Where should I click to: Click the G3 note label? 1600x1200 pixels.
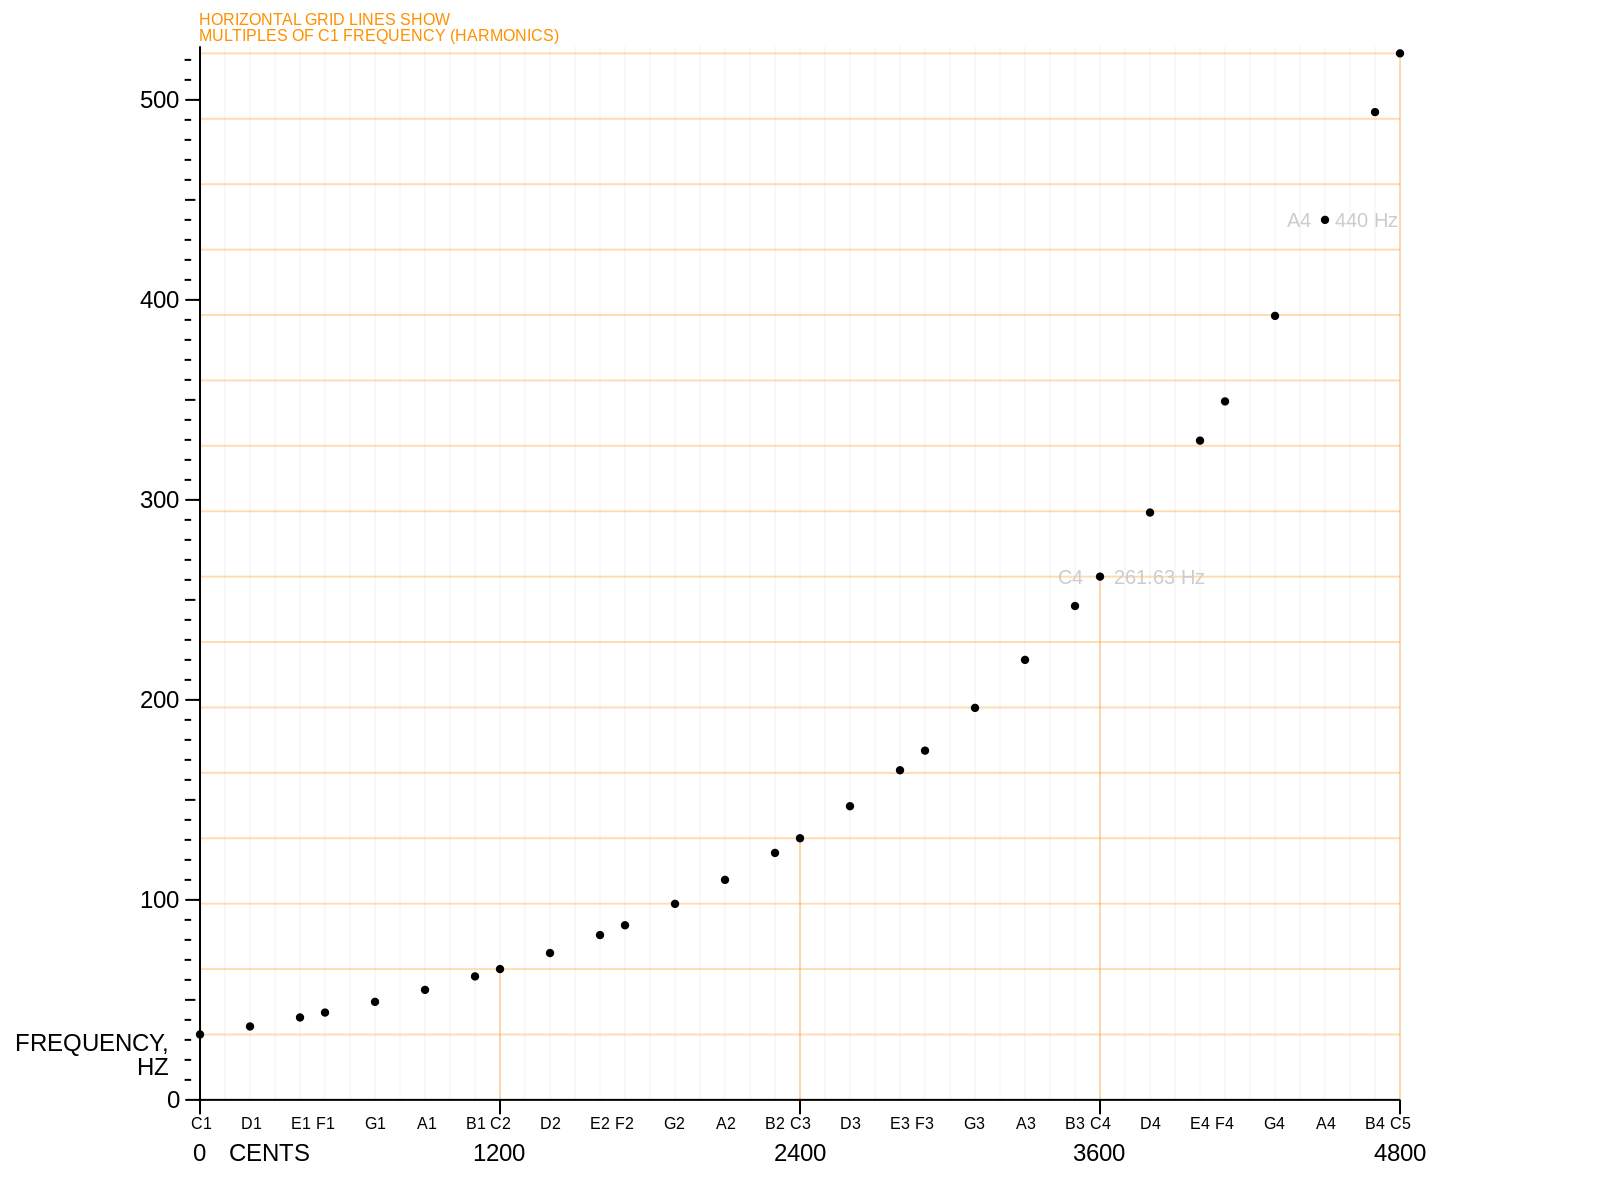(974, 1123)
